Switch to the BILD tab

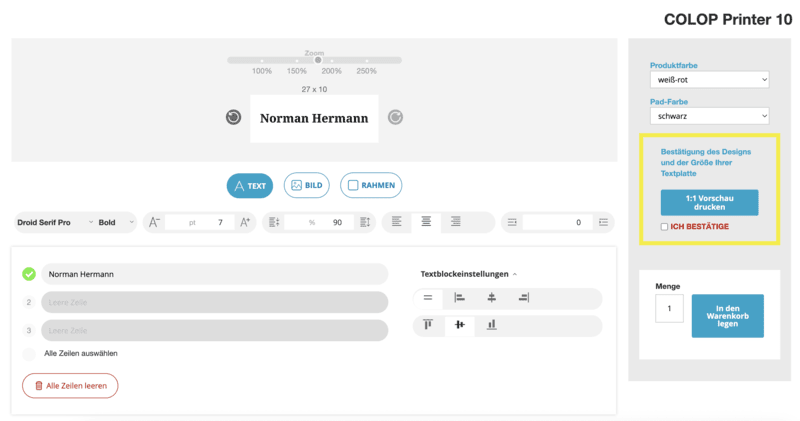(306, 186)
